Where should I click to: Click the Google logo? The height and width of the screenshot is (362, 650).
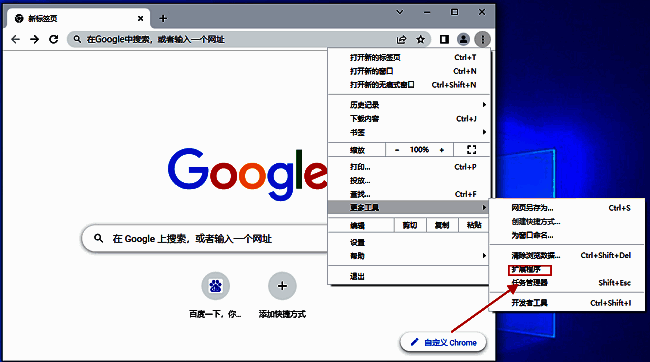pos(247,174)
